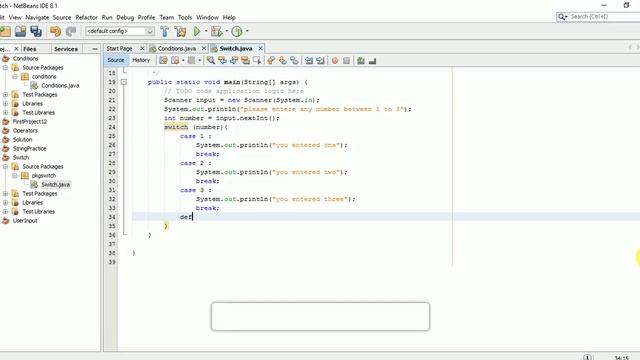The height and width of the screenshot is (360, 640).
Task: Open Run Project dropdown arrow
Action: pyautogui.click(x=206, y=31)
